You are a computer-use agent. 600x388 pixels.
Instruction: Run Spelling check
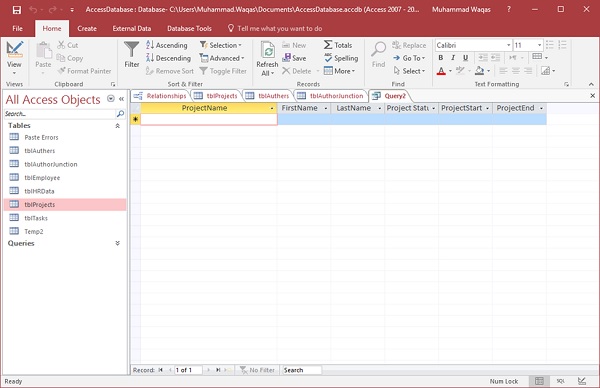coord(341,58)
